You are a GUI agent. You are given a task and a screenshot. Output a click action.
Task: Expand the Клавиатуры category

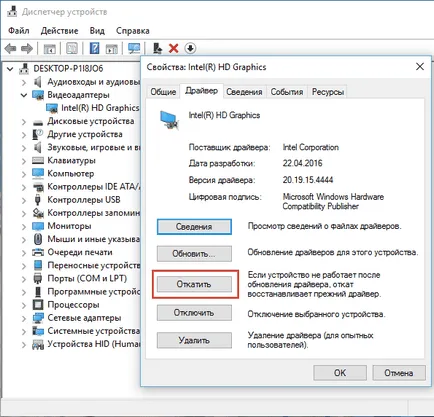click(24, 161)
